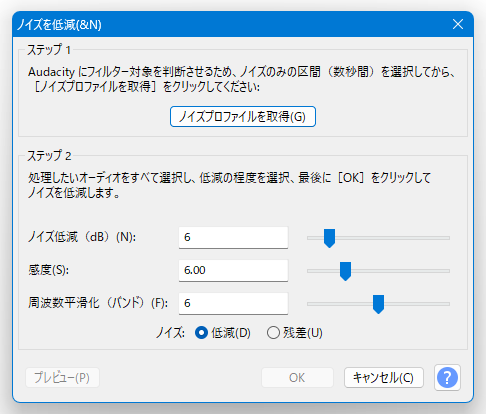486x414 pixels.
Task: Grab the 周波数平滑化 slider handle
Action: [x=378, y=304]
